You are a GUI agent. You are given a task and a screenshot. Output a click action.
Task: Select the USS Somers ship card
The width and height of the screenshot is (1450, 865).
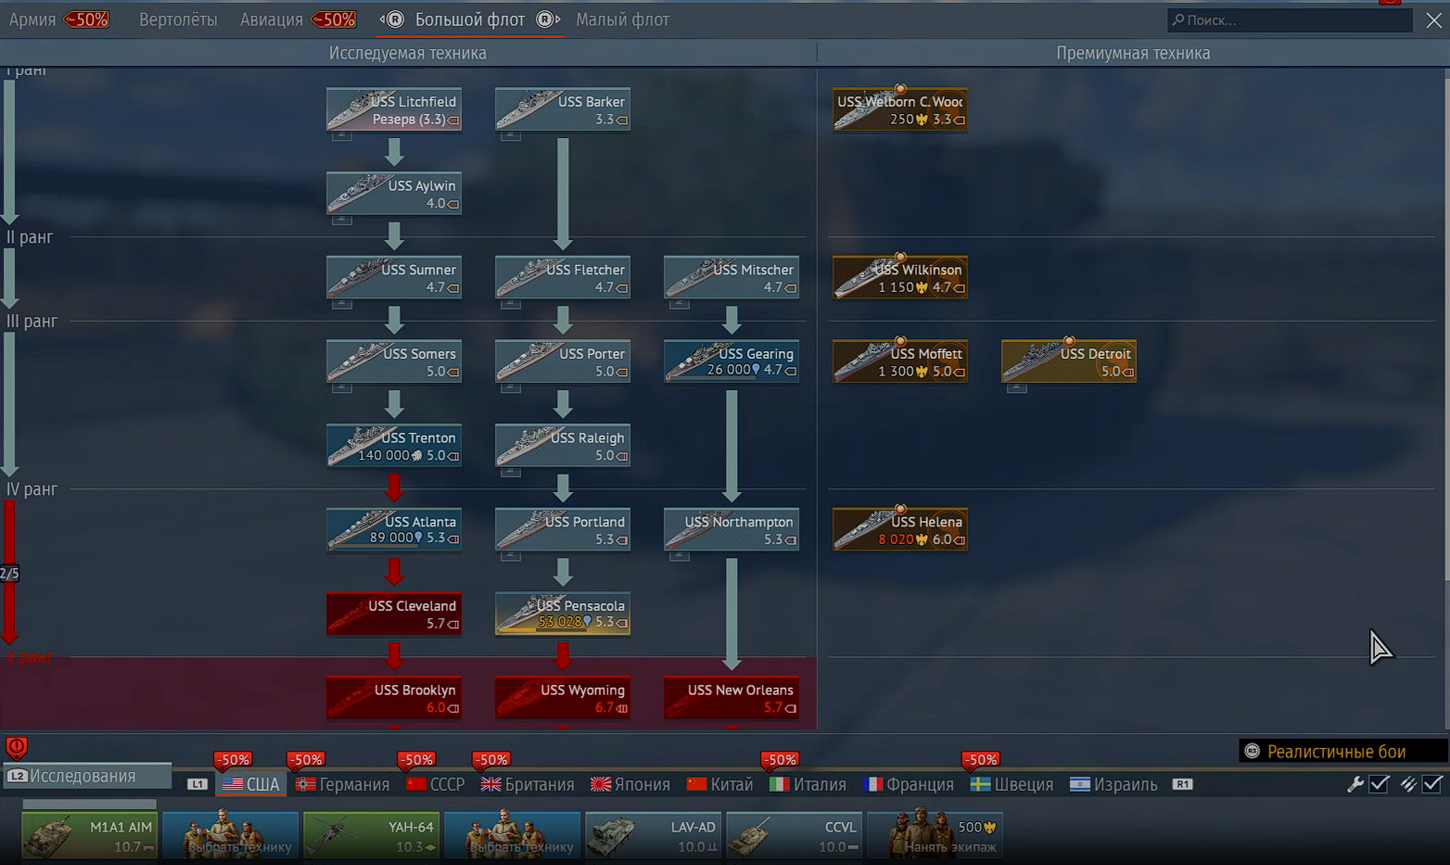[x=394, y=361]
